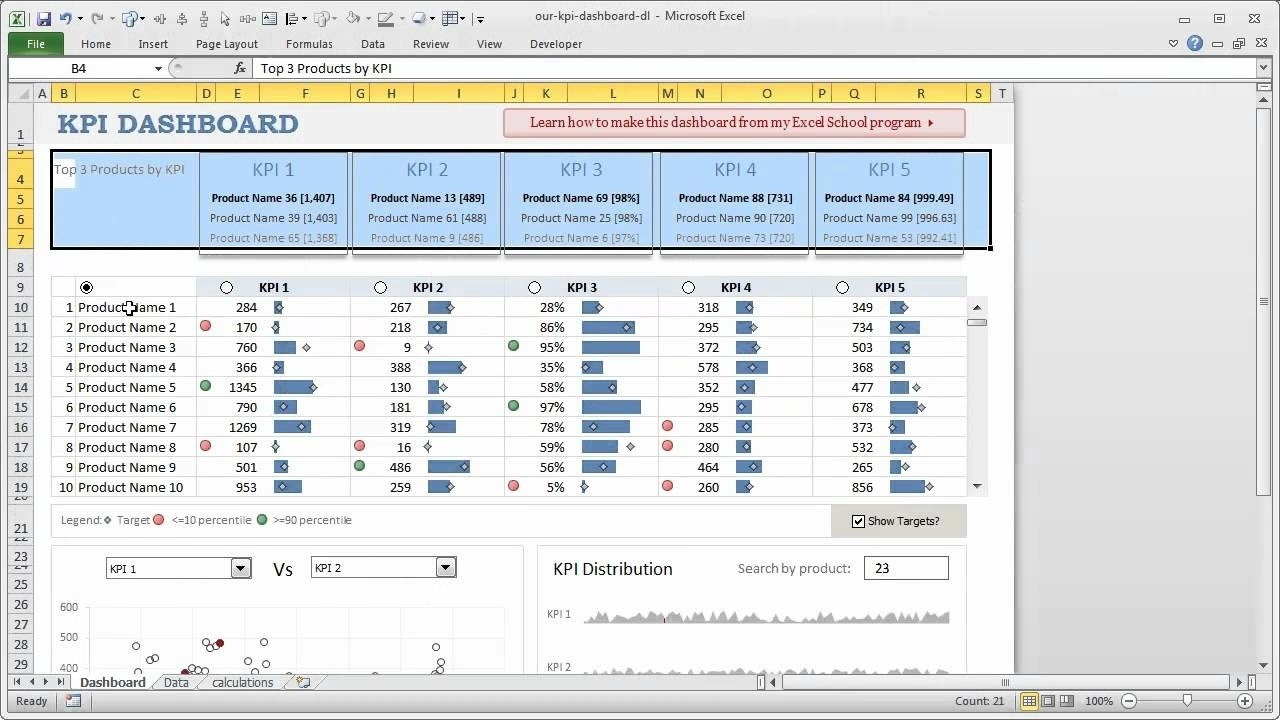Screen dimensions: 1280x720
Task: Click the table Borders icon
Action: 451,18
